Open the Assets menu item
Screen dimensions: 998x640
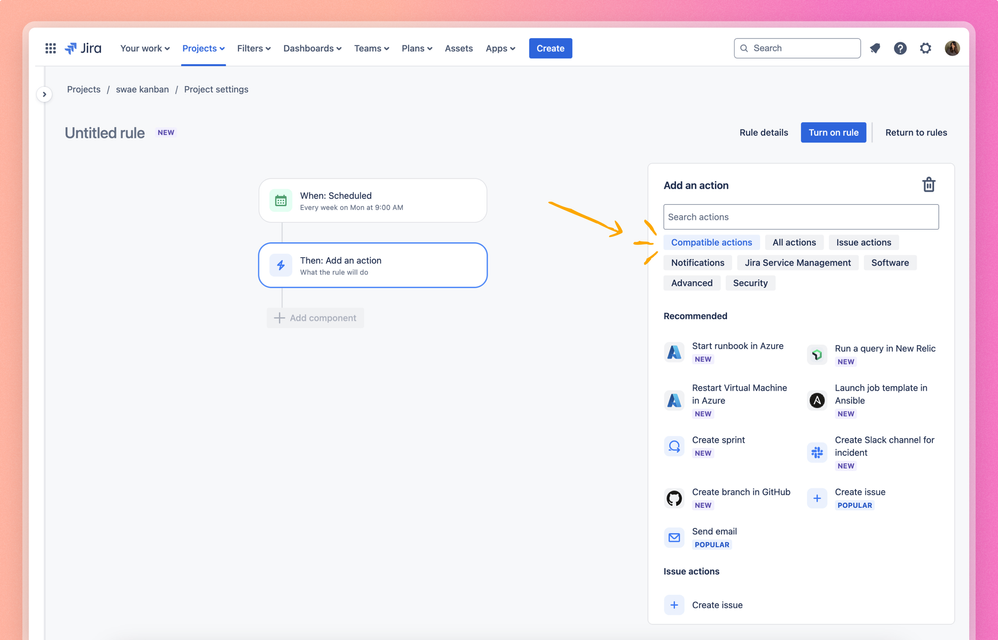[459, 48]
